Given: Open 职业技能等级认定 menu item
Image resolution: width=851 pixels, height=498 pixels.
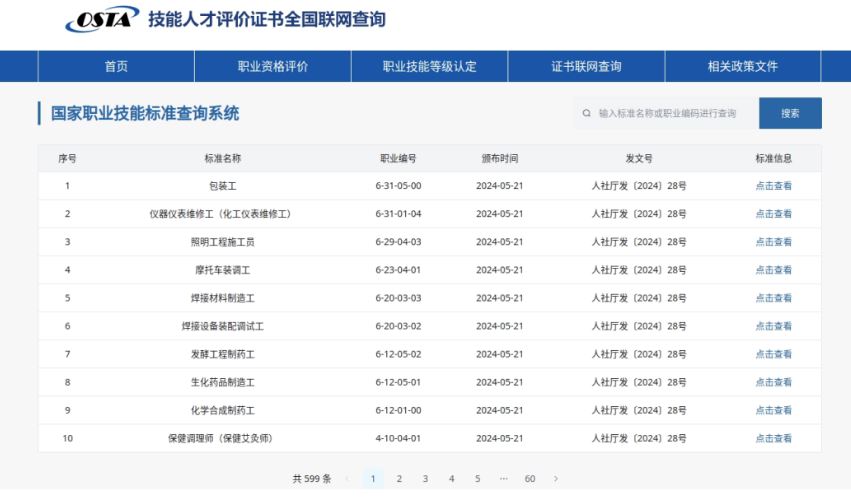Looking at the screenshot, I should click(429, 66).
